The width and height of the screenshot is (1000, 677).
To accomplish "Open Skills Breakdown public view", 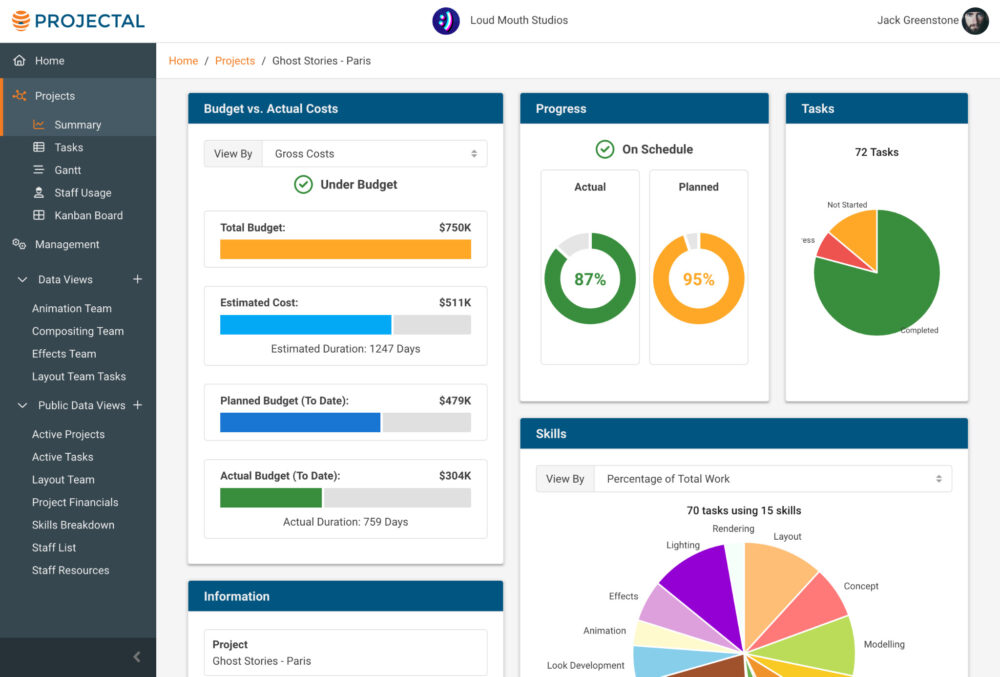I will tap(73, 525).
